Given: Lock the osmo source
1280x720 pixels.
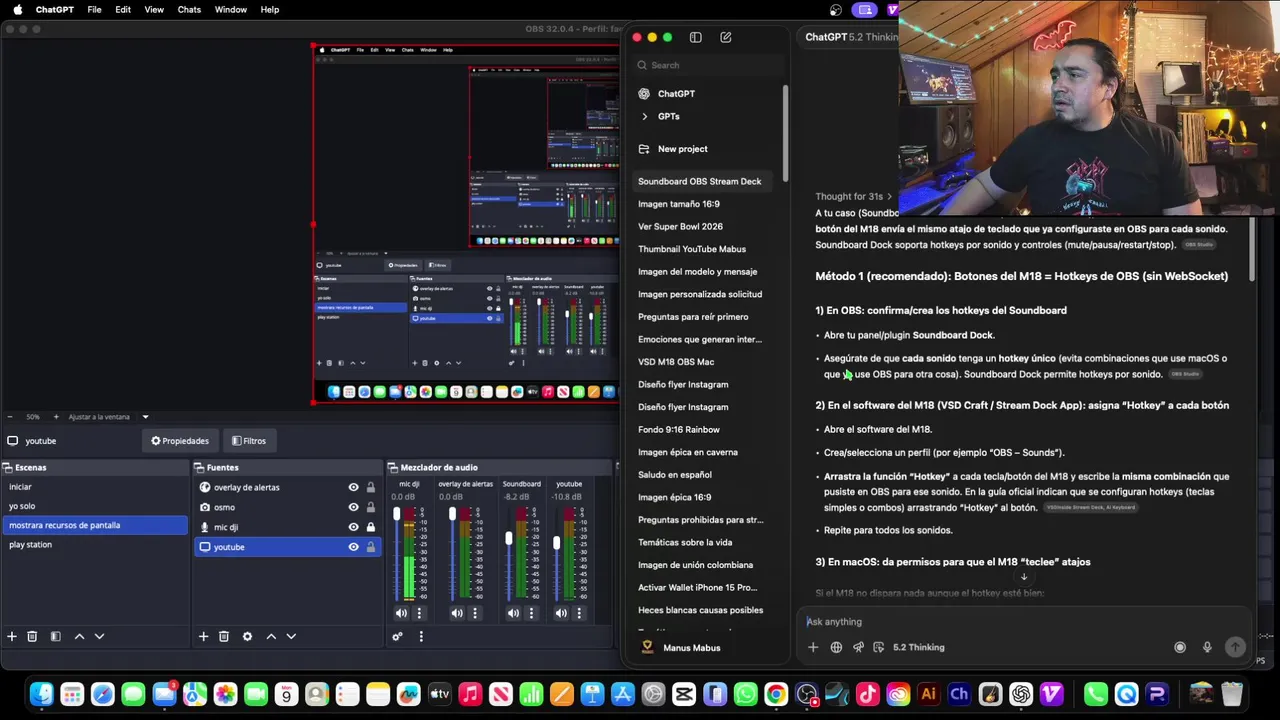Looking at the screenshot, I should pos(371,507).
